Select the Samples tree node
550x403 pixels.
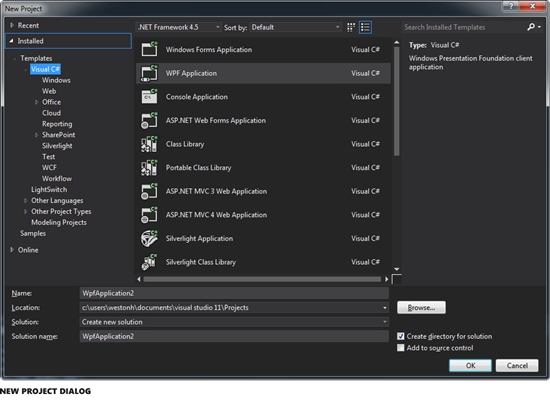33,233
